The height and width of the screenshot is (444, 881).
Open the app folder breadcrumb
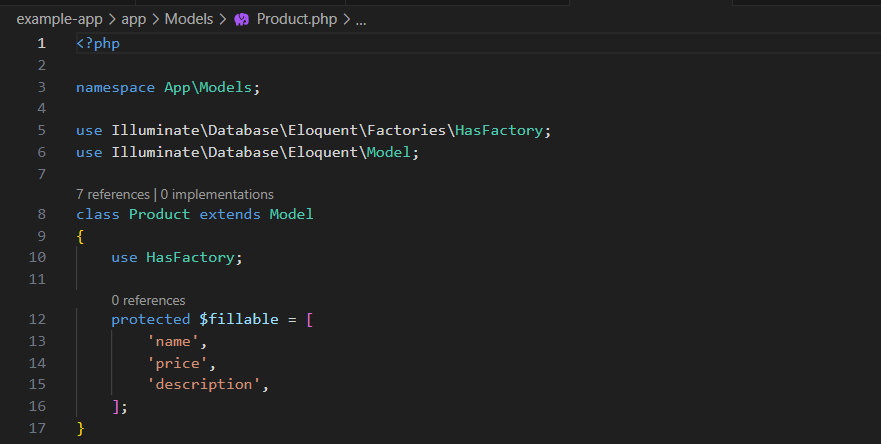tap(134, 19)
